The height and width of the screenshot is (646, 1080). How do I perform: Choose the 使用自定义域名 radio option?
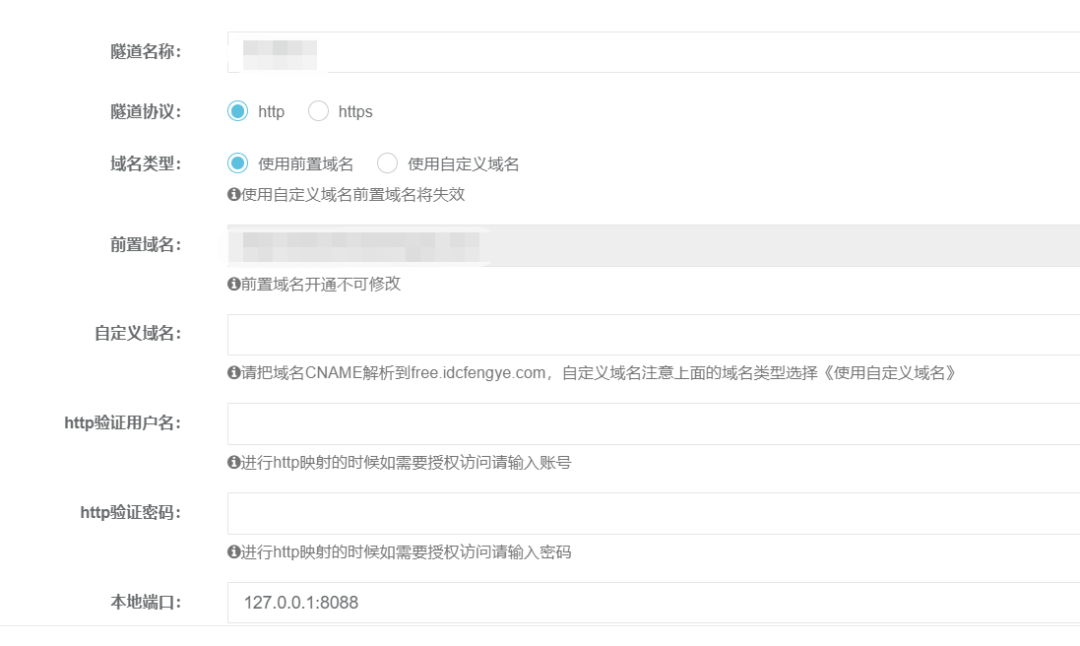(x=387, y=164)
